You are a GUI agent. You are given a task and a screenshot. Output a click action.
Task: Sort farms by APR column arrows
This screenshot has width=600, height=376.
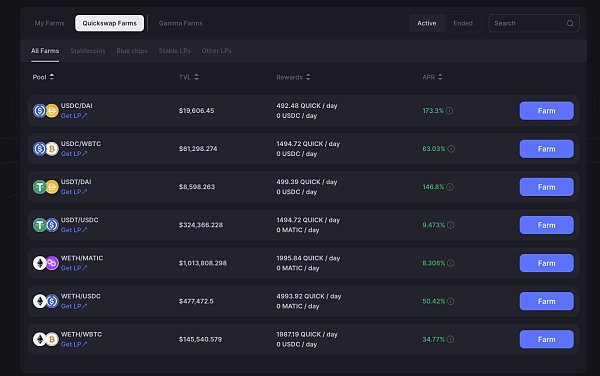[x=440, y=77]
